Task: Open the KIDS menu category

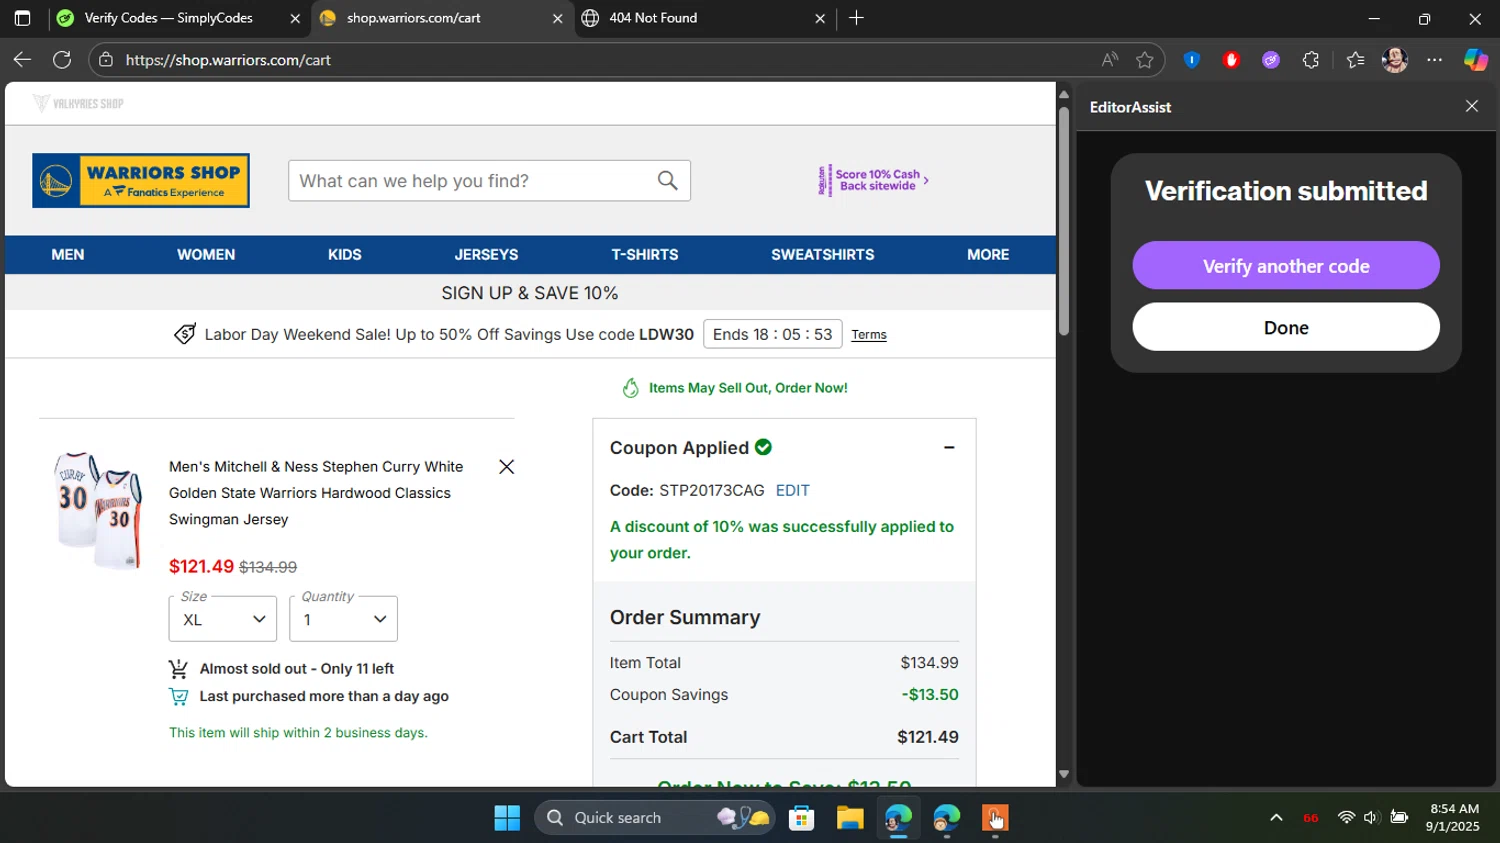Action: coord(345,255)
